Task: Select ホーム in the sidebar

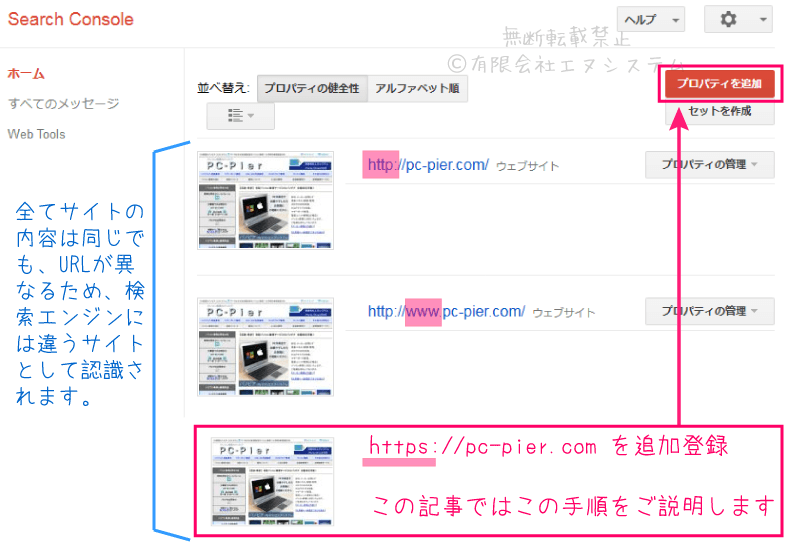Action: [26, 74]
